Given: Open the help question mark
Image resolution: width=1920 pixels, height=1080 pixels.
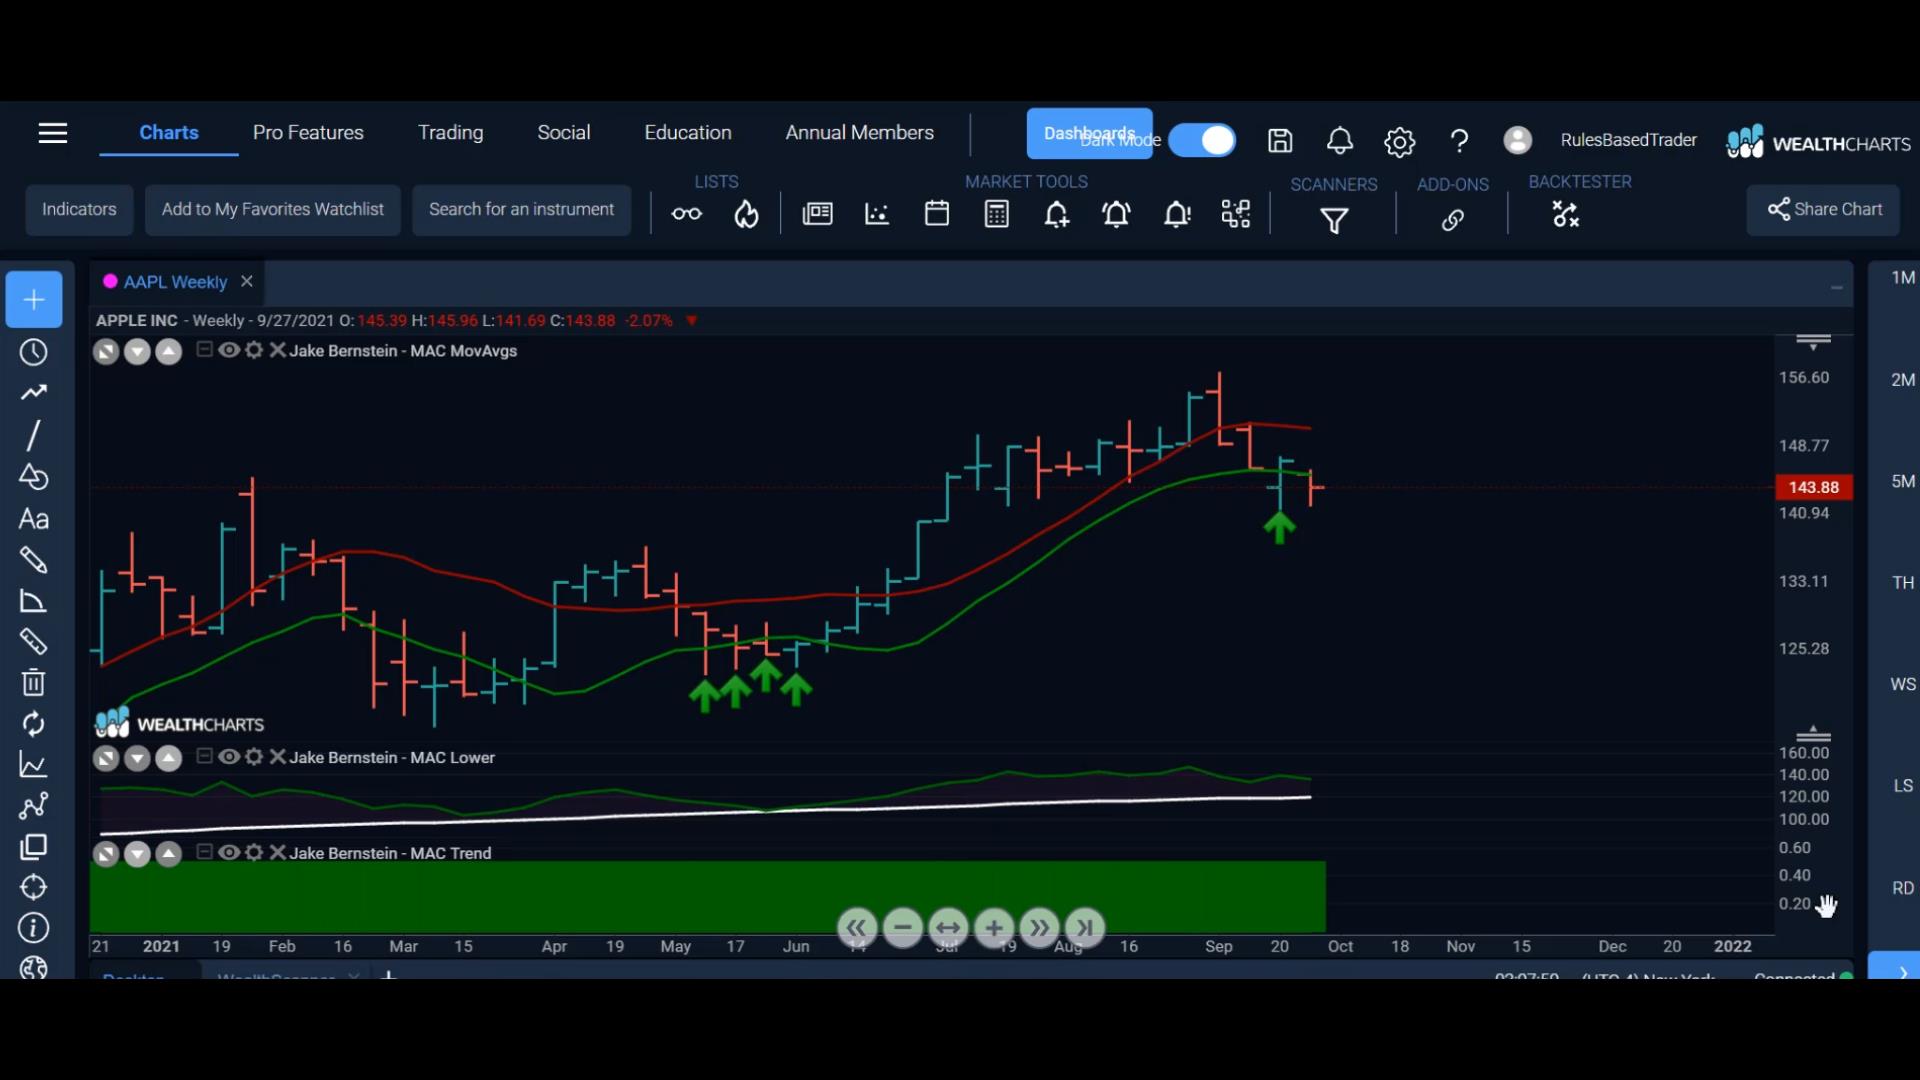Looking at the screenshot, I should point(1459,141).
